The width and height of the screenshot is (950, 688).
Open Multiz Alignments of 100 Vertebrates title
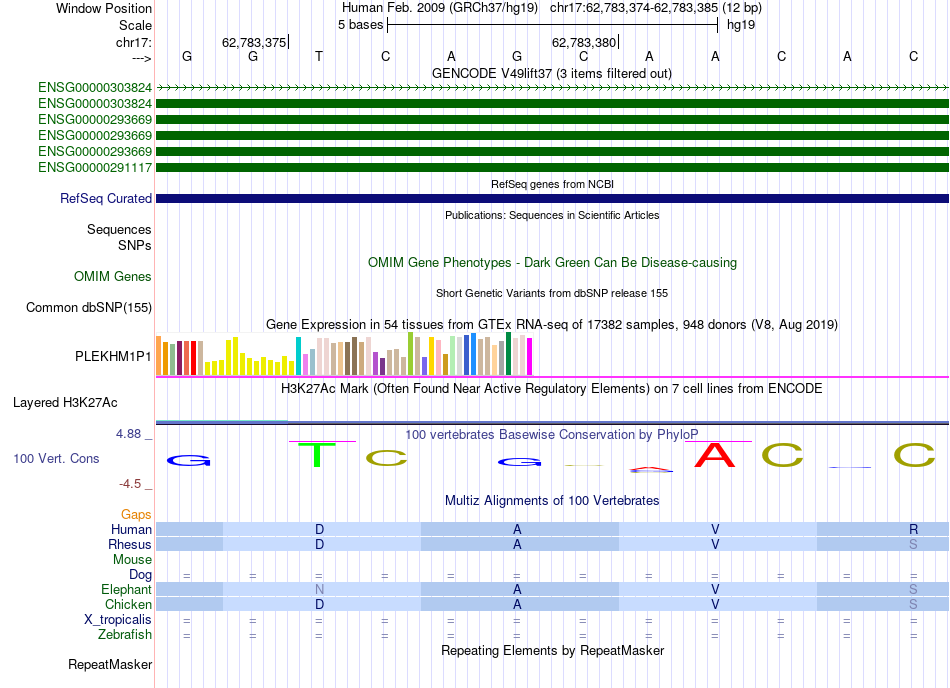pos(552,500)
